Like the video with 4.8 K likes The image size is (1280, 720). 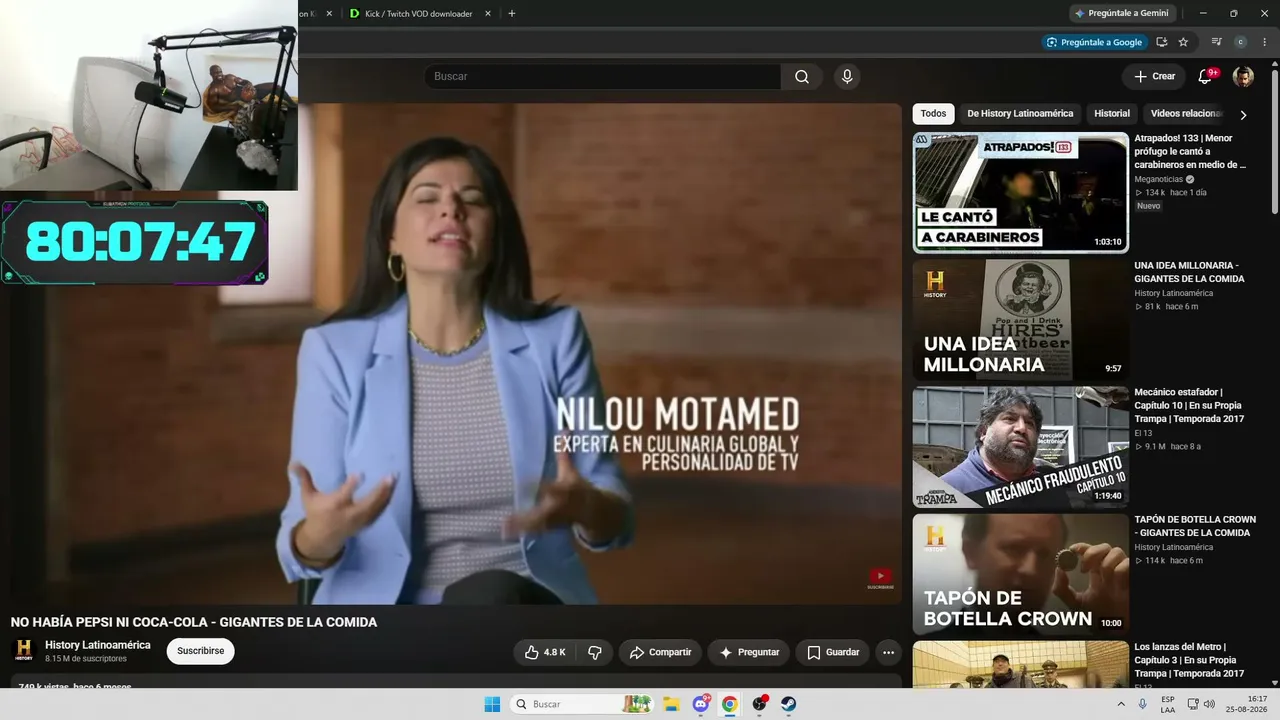click(545, 652)
